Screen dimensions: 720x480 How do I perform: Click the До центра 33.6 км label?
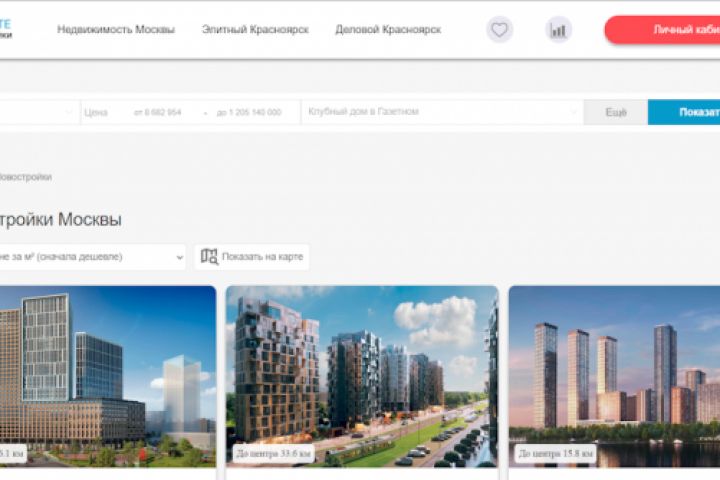(x=274, y=454)
